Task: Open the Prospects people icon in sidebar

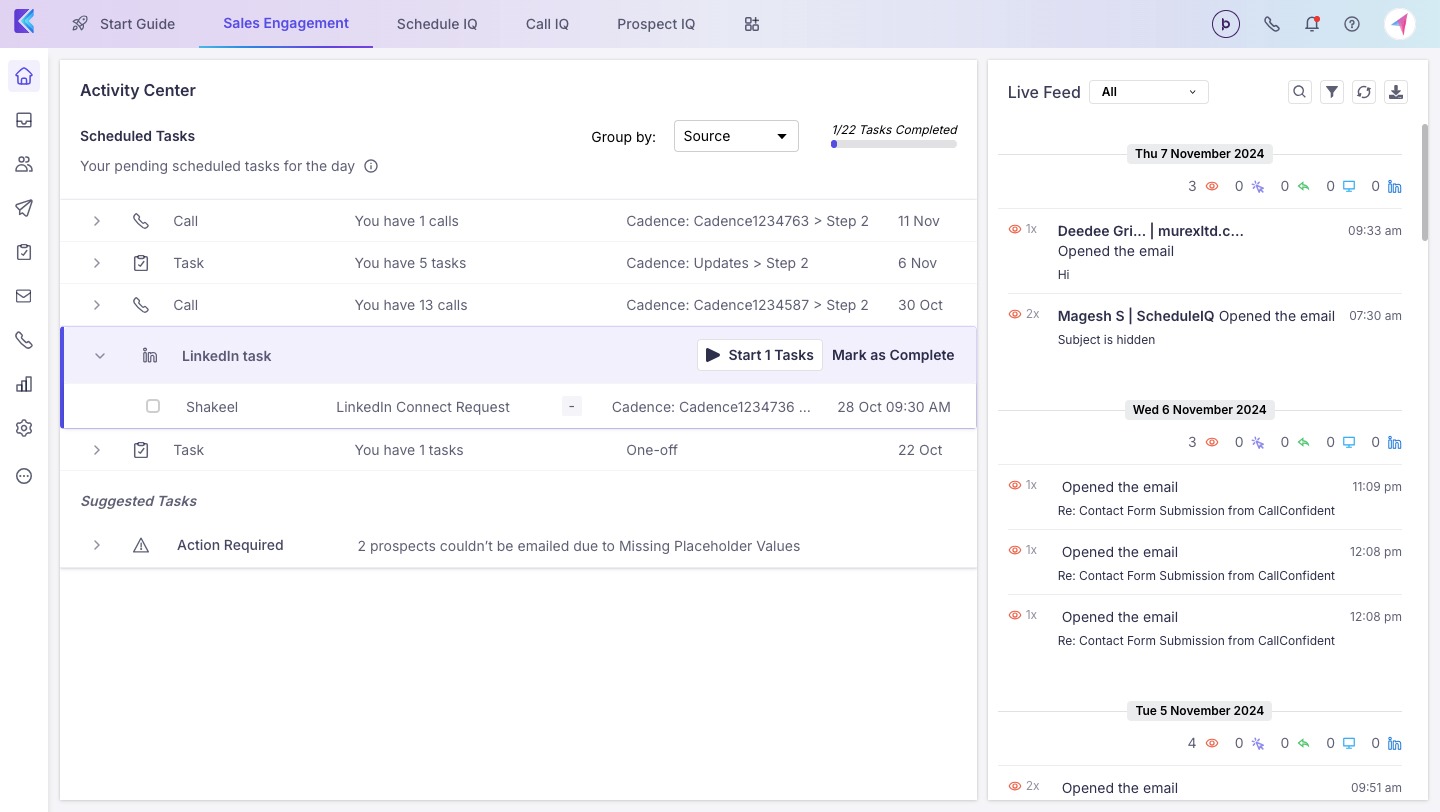Action: point(24,164)
